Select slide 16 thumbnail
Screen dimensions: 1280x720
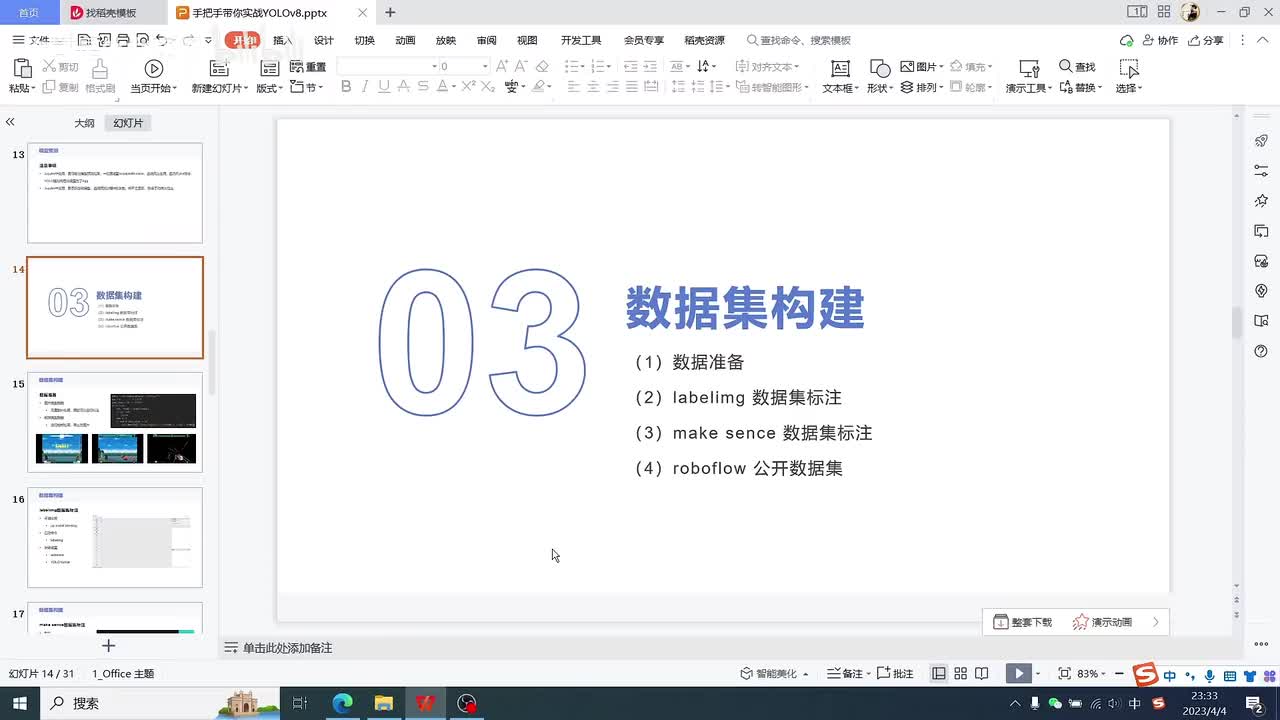click(115, 537)
